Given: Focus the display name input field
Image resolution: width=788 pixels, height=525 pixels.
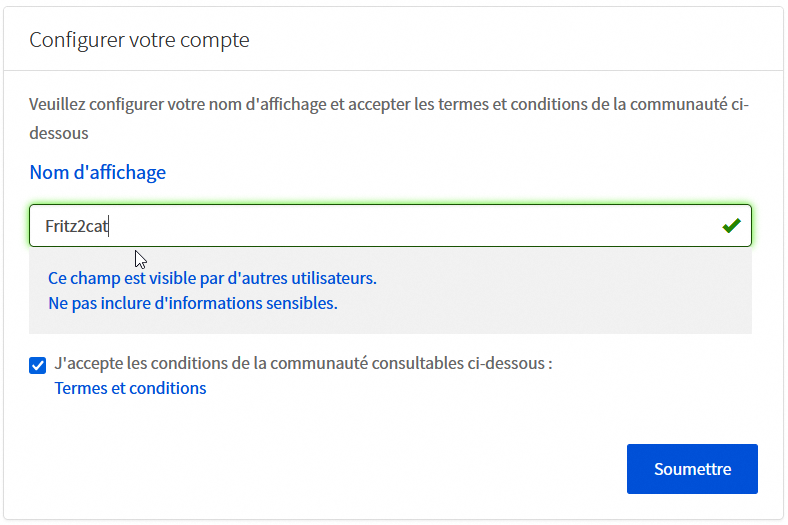Looking at the screenshot, I should pyautogui.click(x=400, y=226).
